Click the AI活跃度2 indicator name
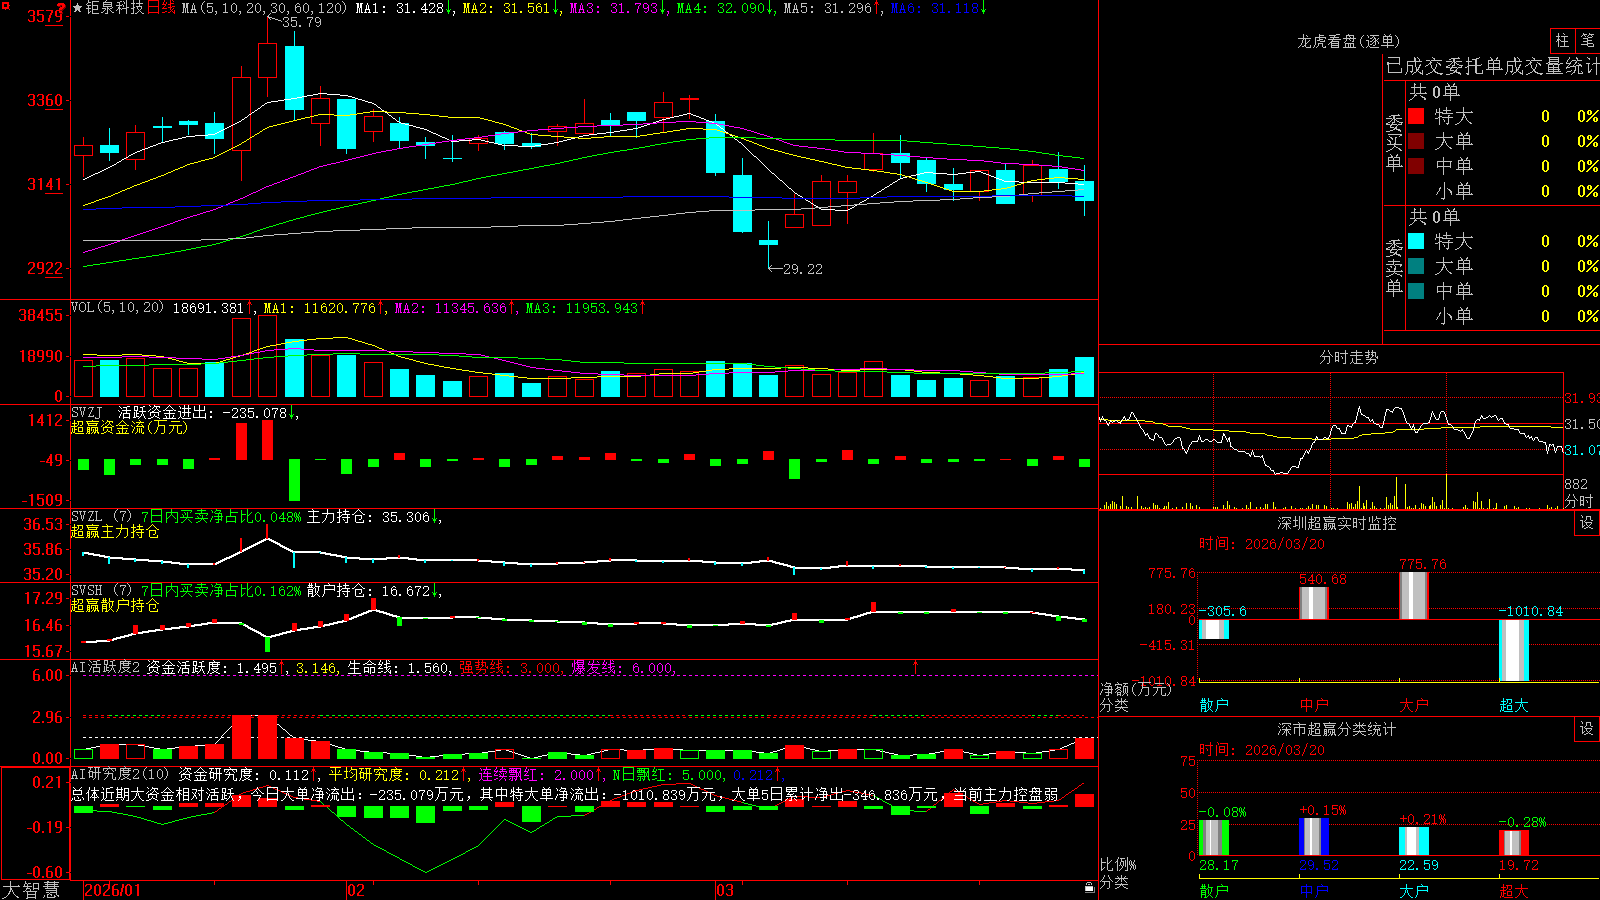Viewport: 1600px width, 900px height. click(x=106, y=667)
